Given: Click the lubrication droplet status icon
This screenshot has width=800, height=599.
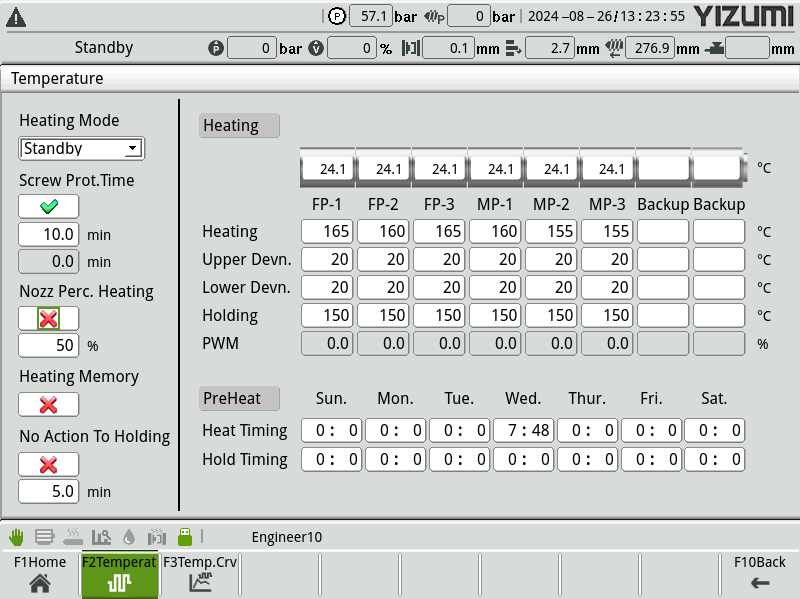Looking at the screenshot, I should (129, 537).
